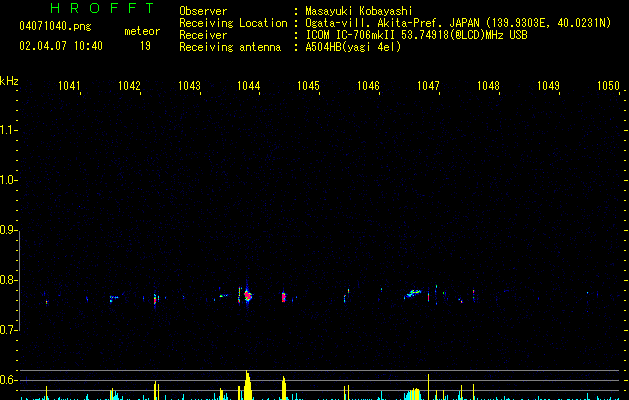Click the meteor count value 19
This screenshot has height=400, width=629.
145,46
